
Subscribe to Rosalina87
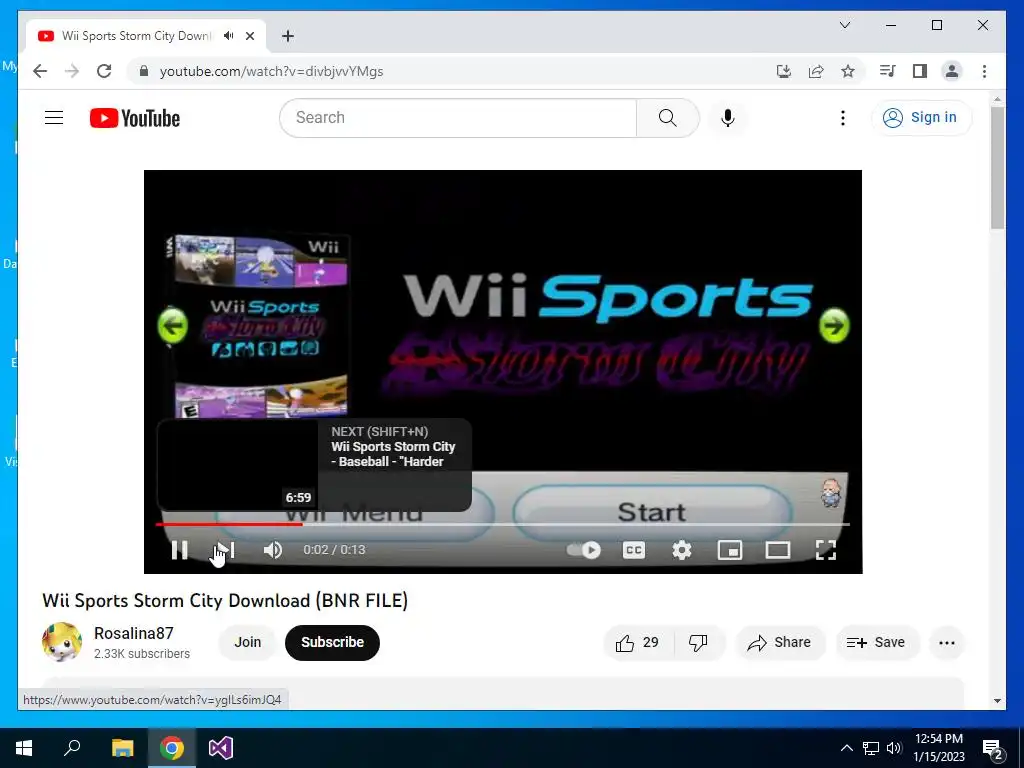(x=332, y=643)
